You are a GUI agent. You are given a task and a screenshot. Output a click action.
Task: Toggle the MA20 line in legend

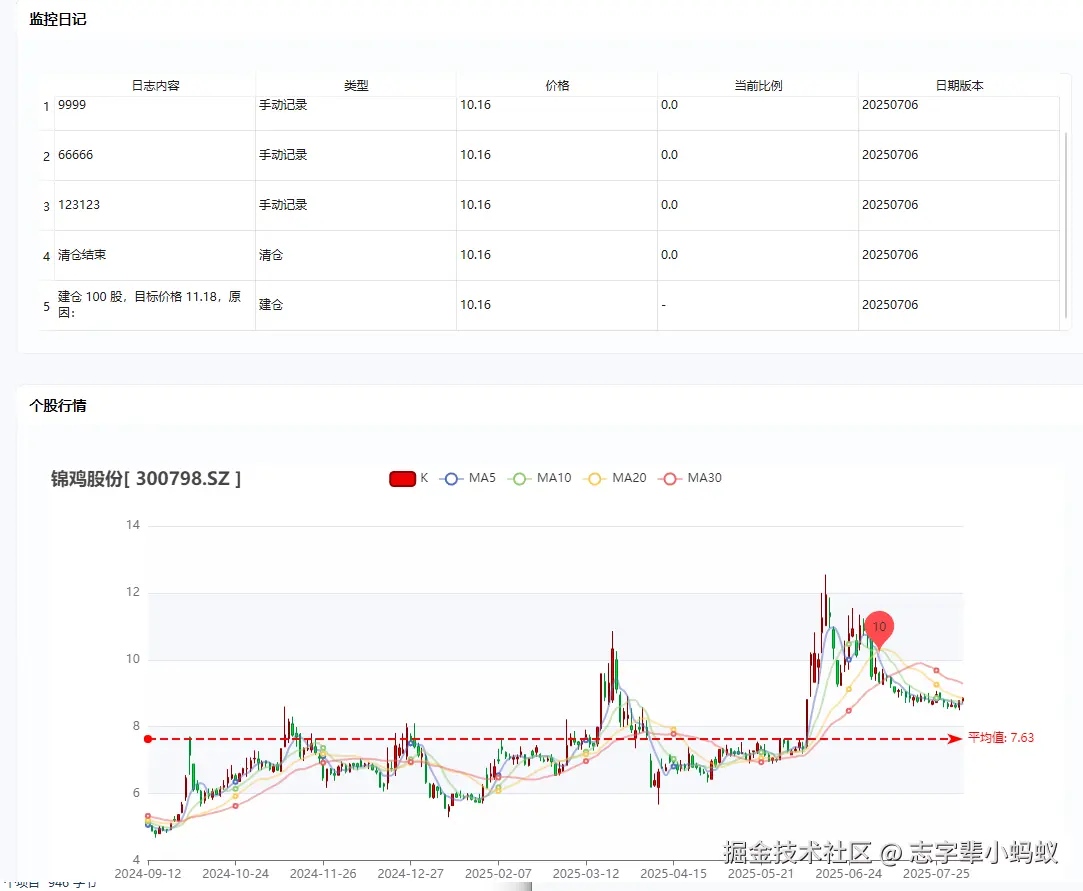coord(615,478)
